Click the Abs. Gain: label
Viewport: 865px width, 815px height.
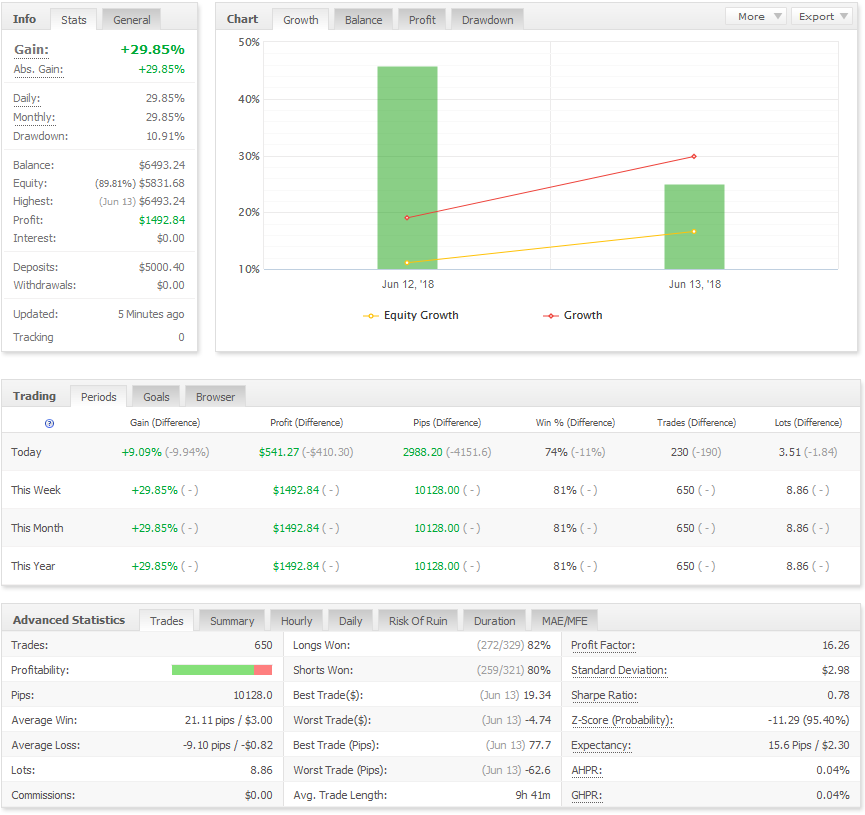coord(38,70)
